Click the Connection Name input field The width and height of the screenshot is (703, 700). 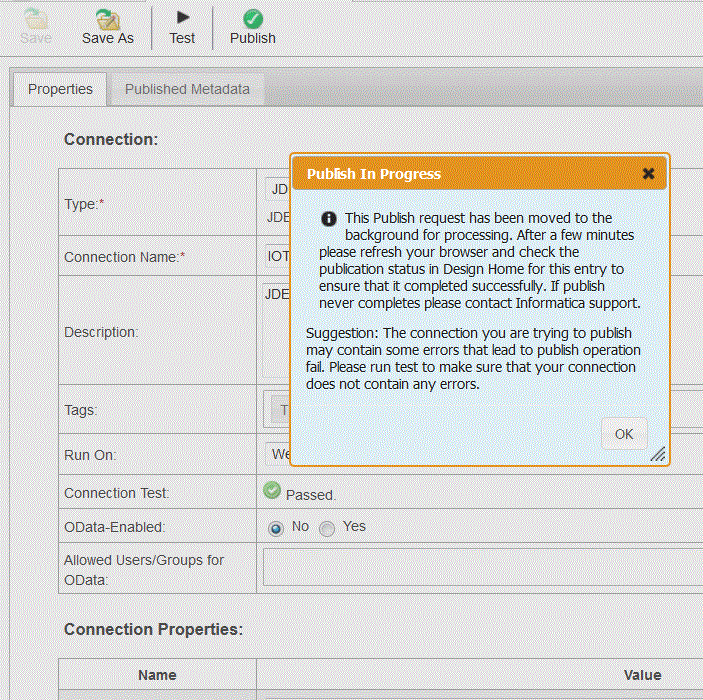pos(276,256)
